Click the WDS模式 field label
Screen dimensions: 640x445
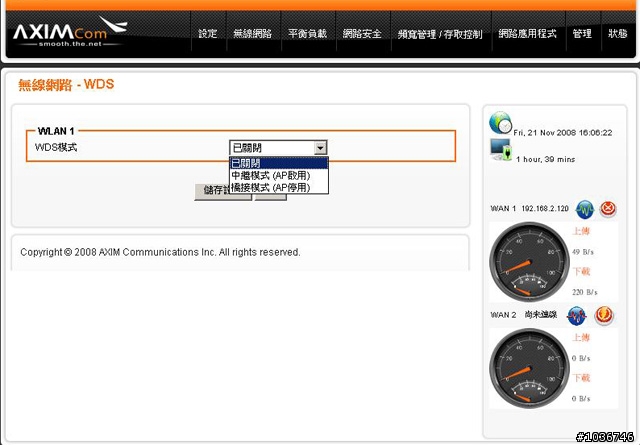point(56,147)
